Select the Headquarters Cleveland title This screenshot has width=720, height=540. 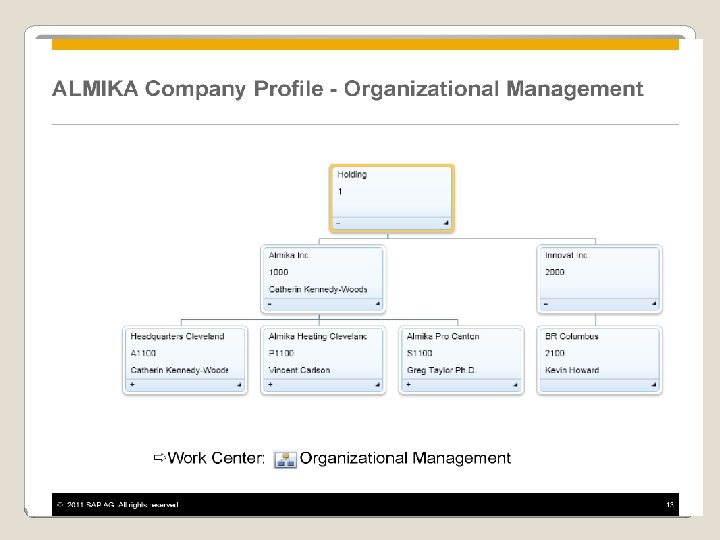(x=177, y=336)
